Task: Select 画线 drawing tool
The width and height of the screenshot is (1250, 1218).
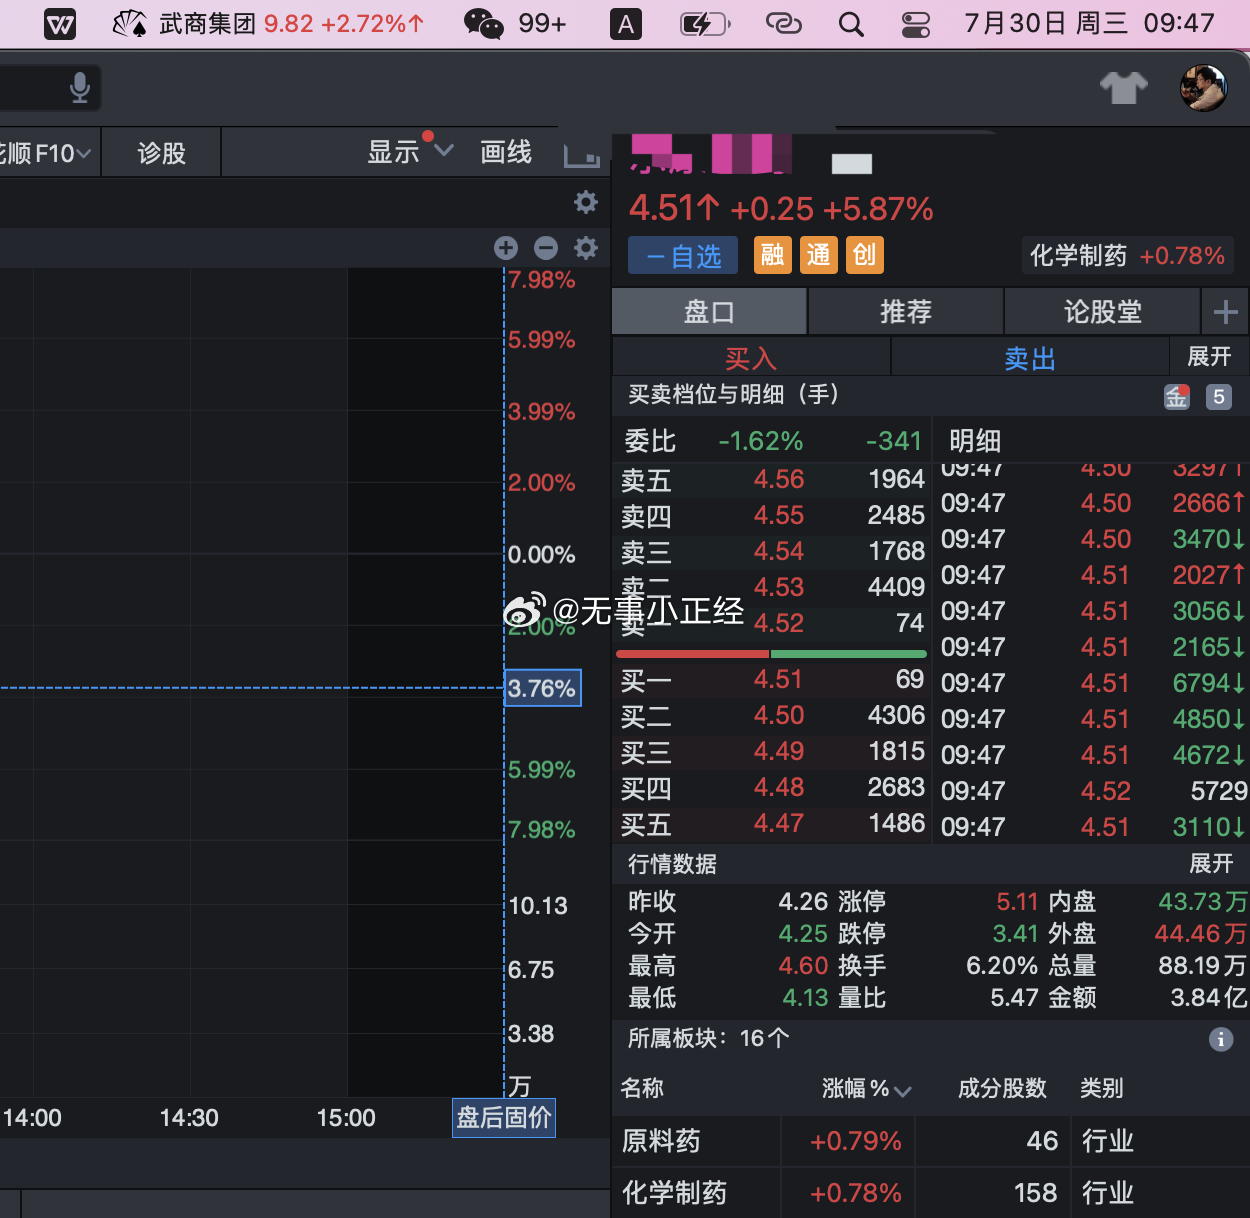Action: (x=506, y=152)
